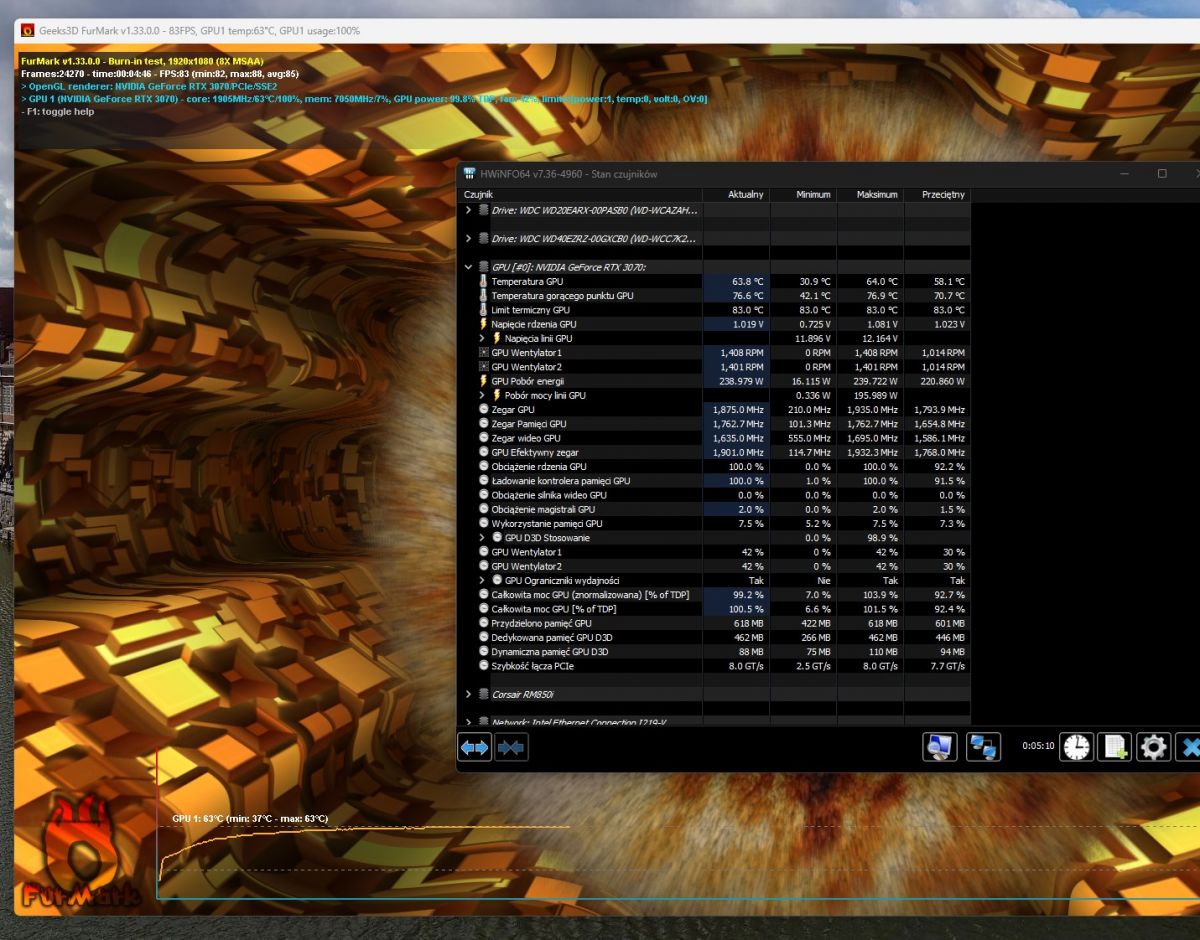Select Obciążenie silnika wideo GPU row
The image size is (1200, 940).
click(x=715, y=495)
